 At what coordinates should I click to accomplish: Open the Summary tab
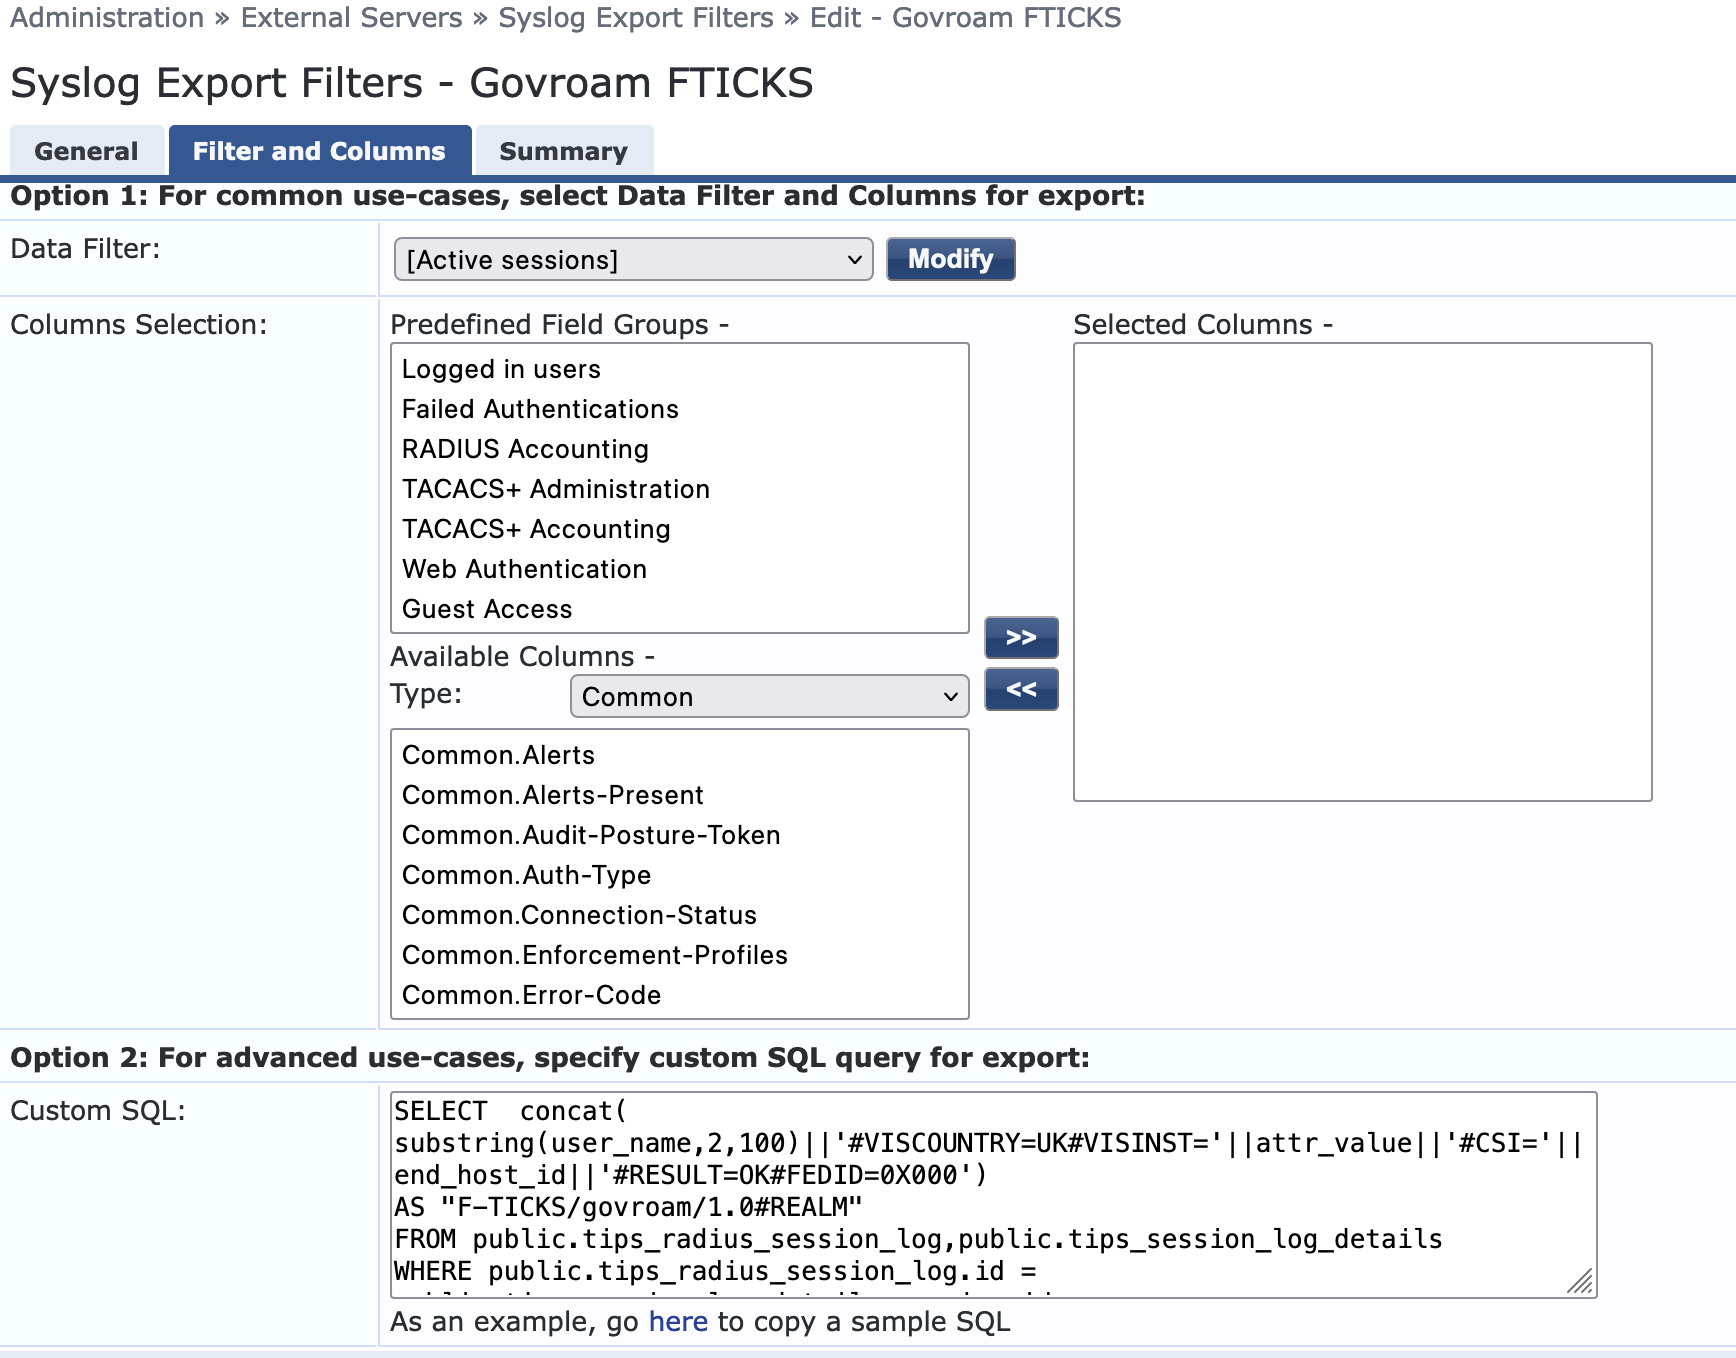tap(563, 152)
